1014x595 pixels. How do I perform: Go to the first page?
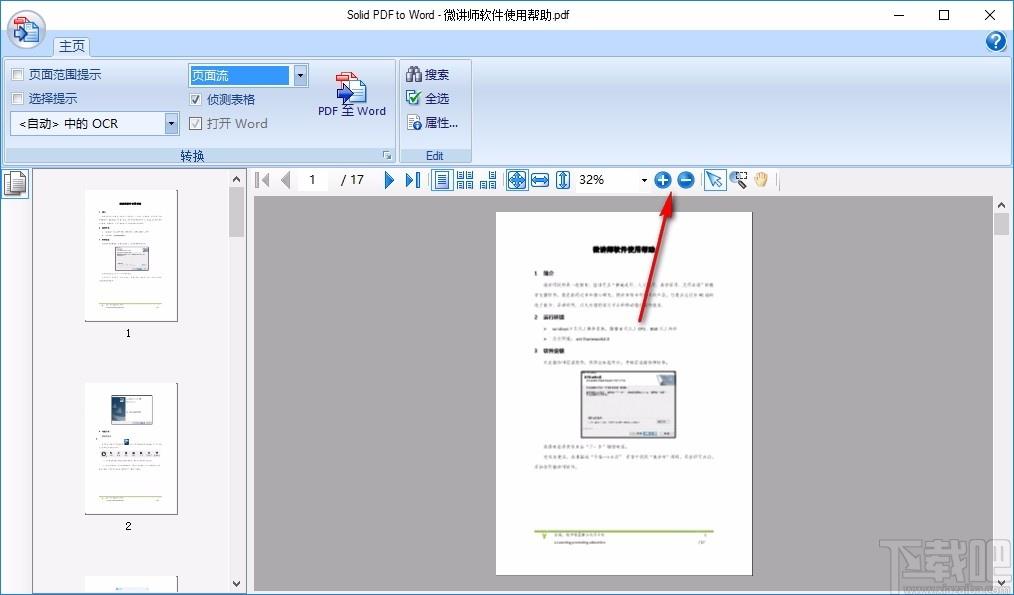click(x=263, y=180)
